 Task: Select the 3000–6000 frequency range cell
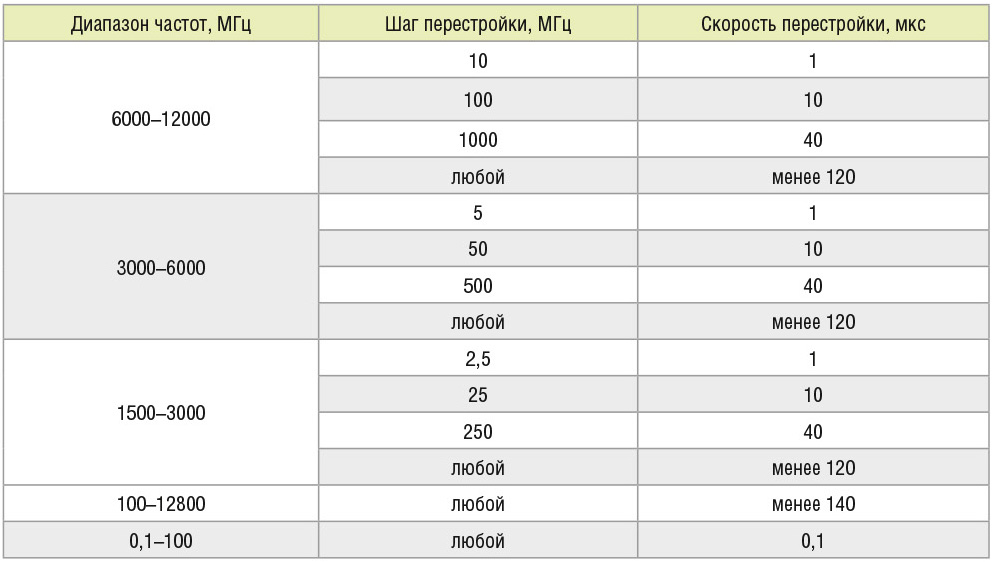161,267
